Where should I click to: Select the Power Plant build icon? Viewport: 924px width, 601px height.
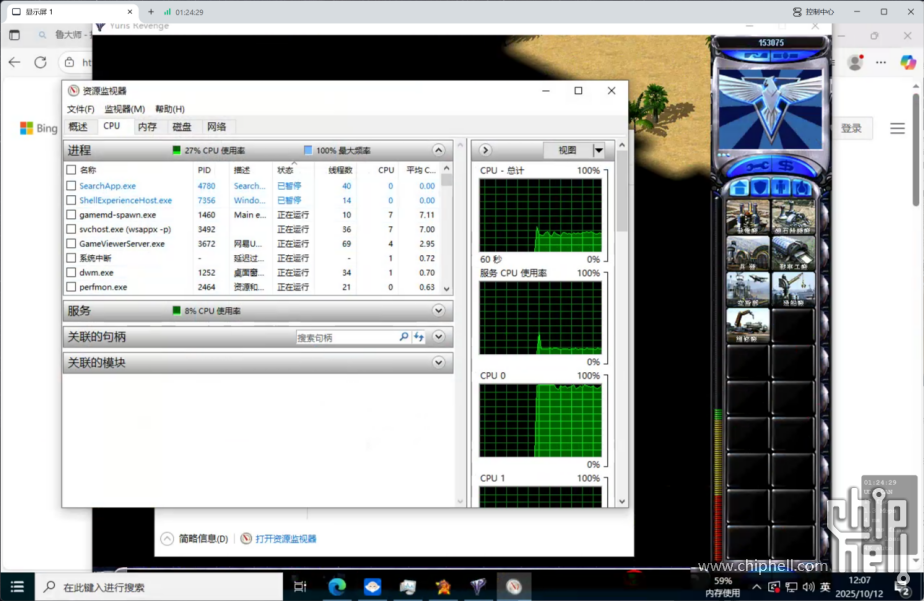(x=747, y=217)
